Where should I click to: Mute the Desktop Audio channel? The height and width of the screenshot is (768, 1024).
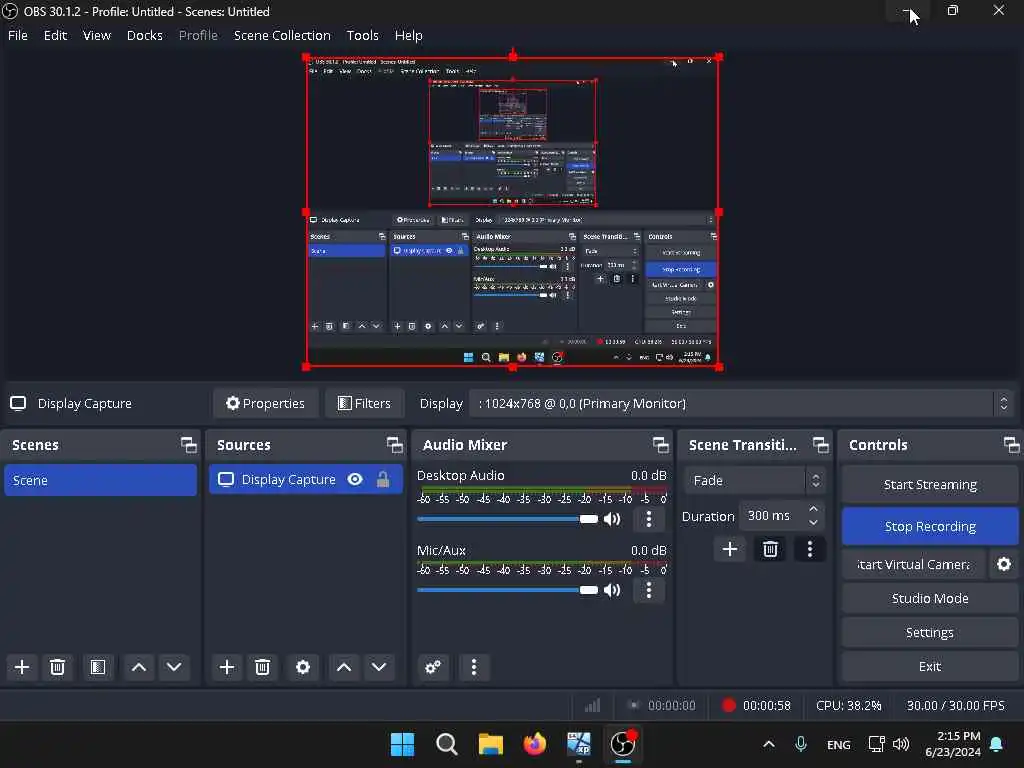(612, 519)
